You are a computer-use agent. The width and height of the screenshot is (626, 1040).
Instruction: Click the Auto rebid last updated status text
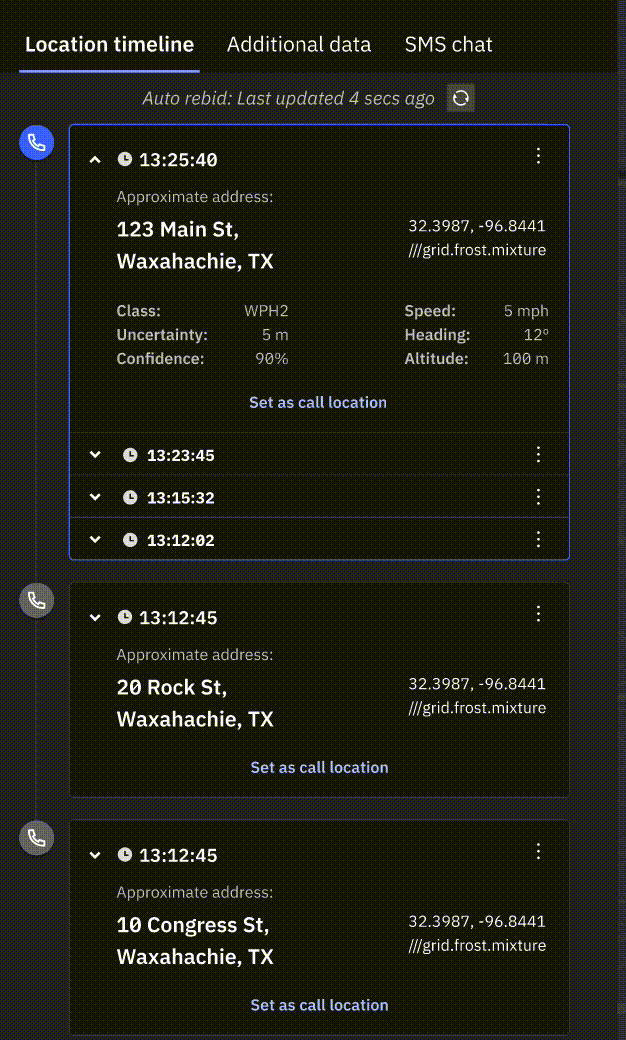tap(288, 99)
